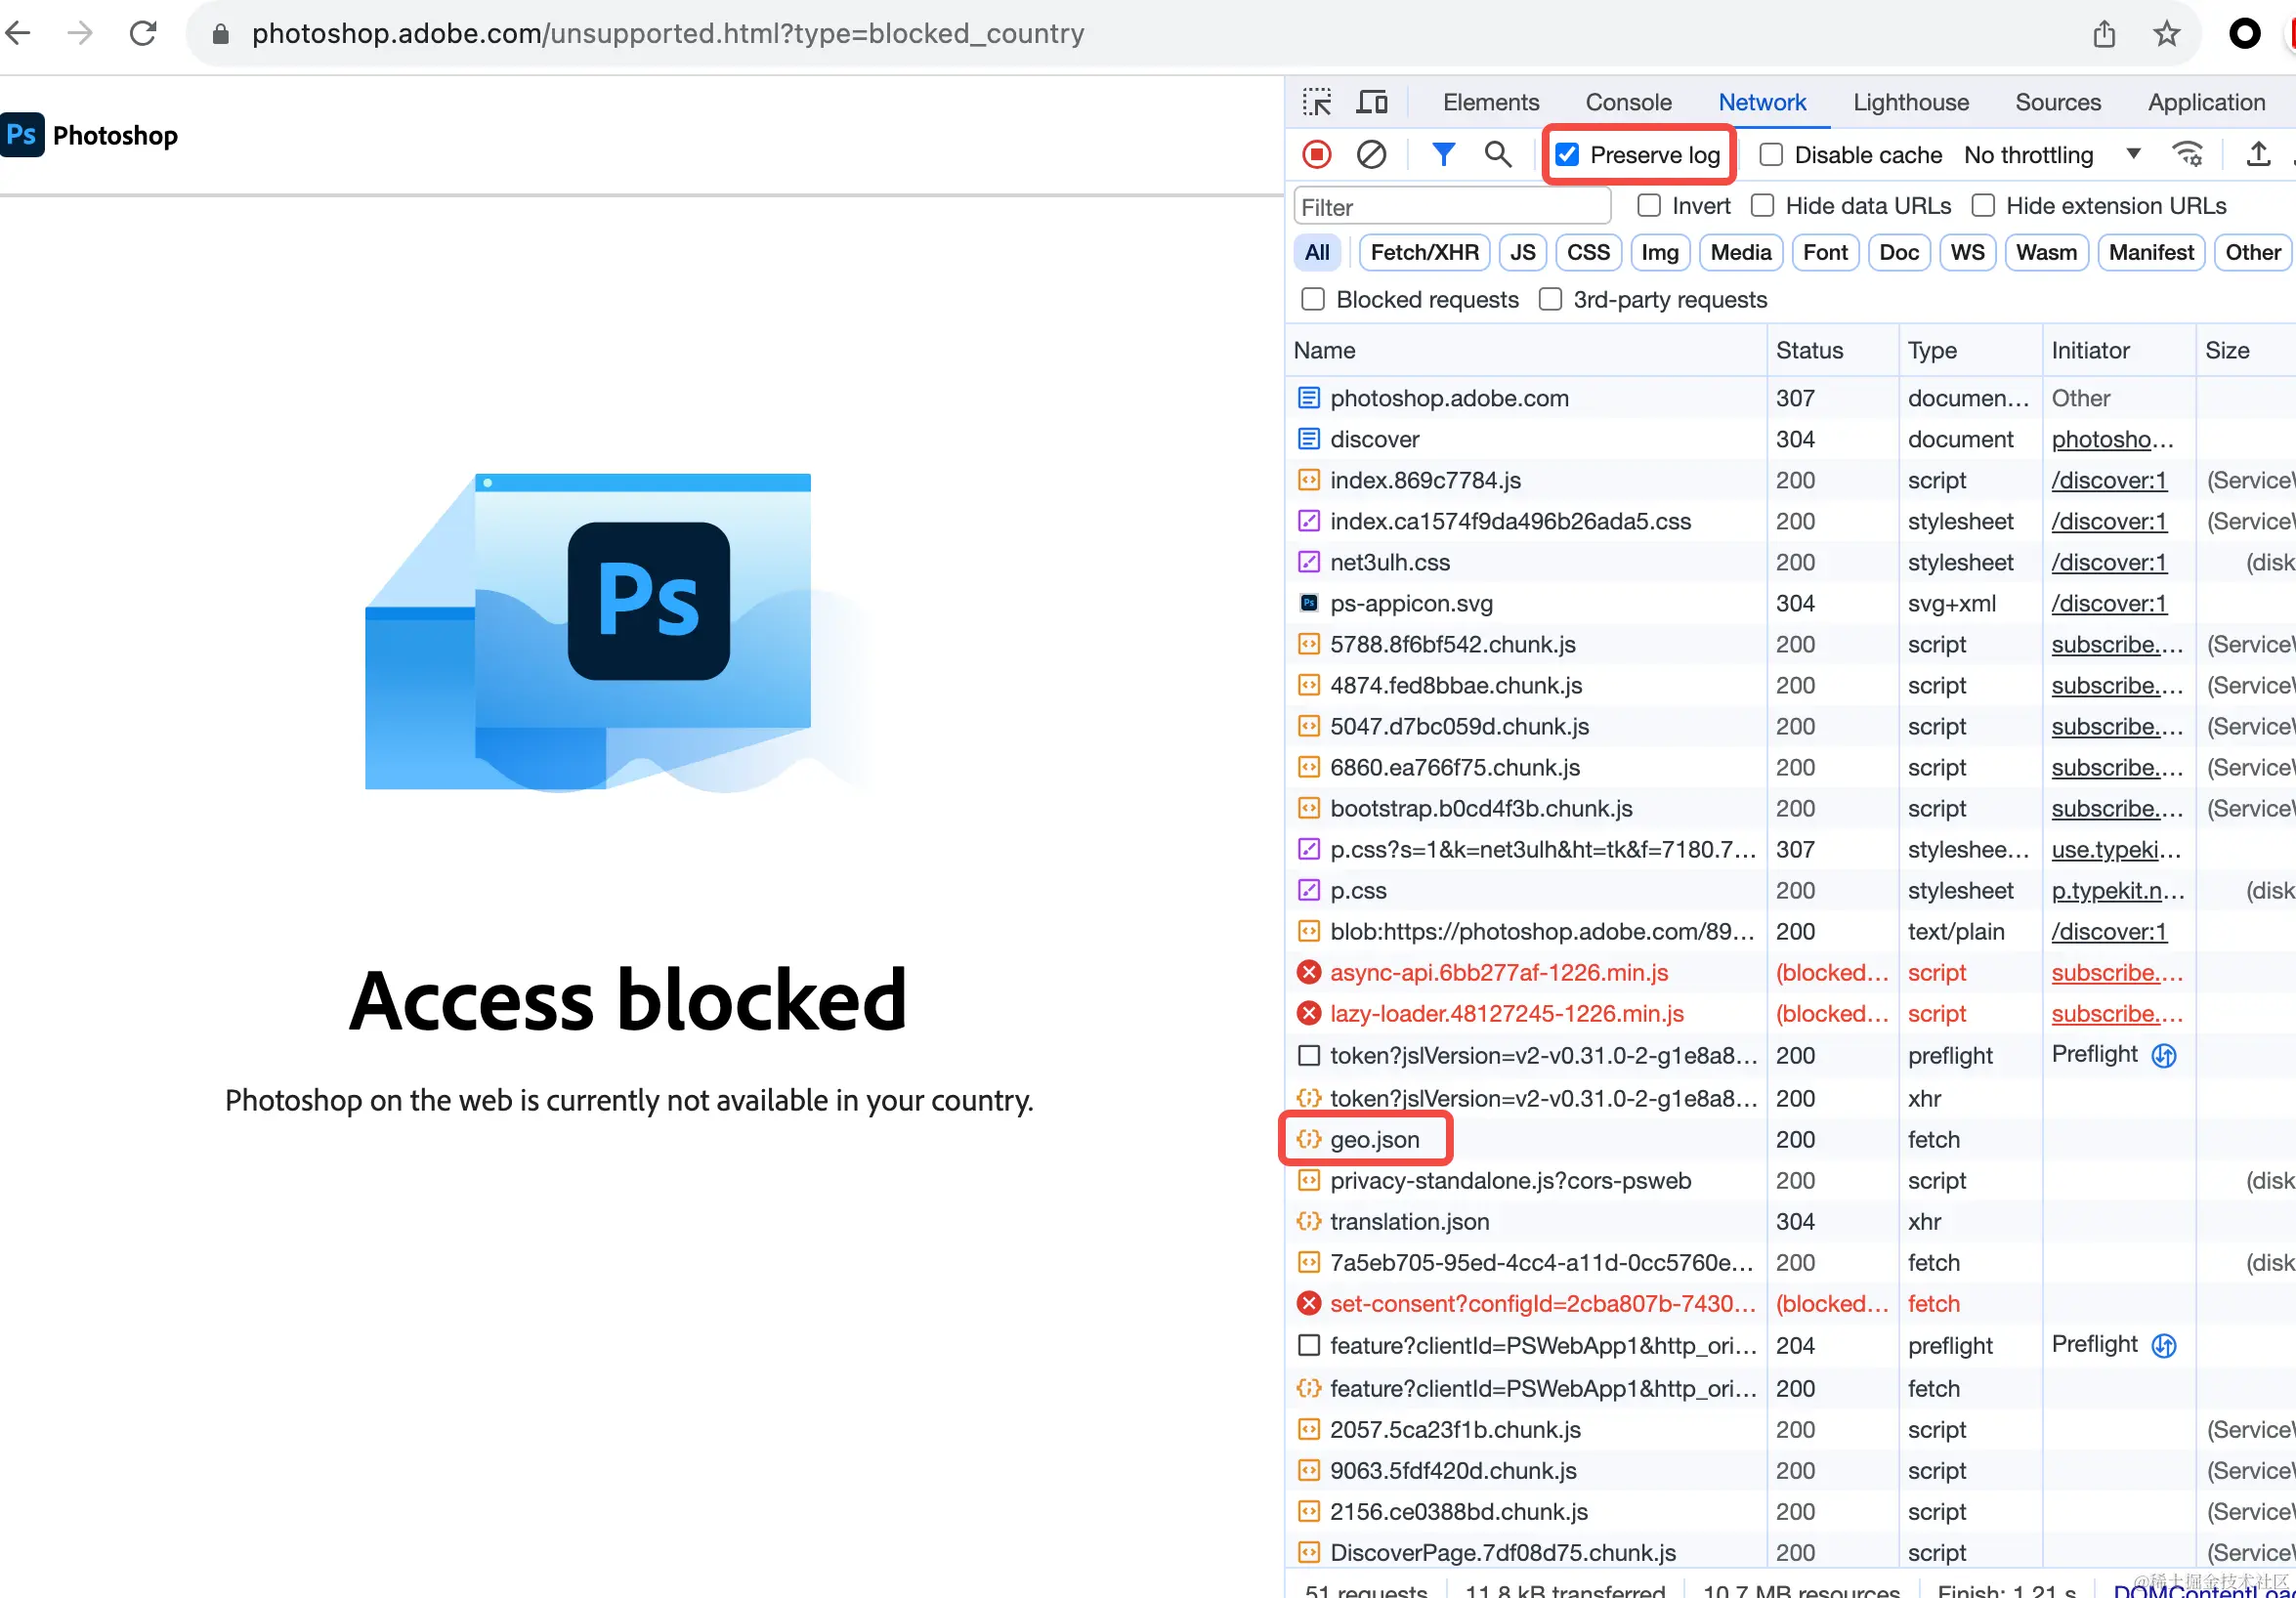Open network search magnifier icon
The height and width of the screenshot is (1598, 2296).
click(1497, 154)
